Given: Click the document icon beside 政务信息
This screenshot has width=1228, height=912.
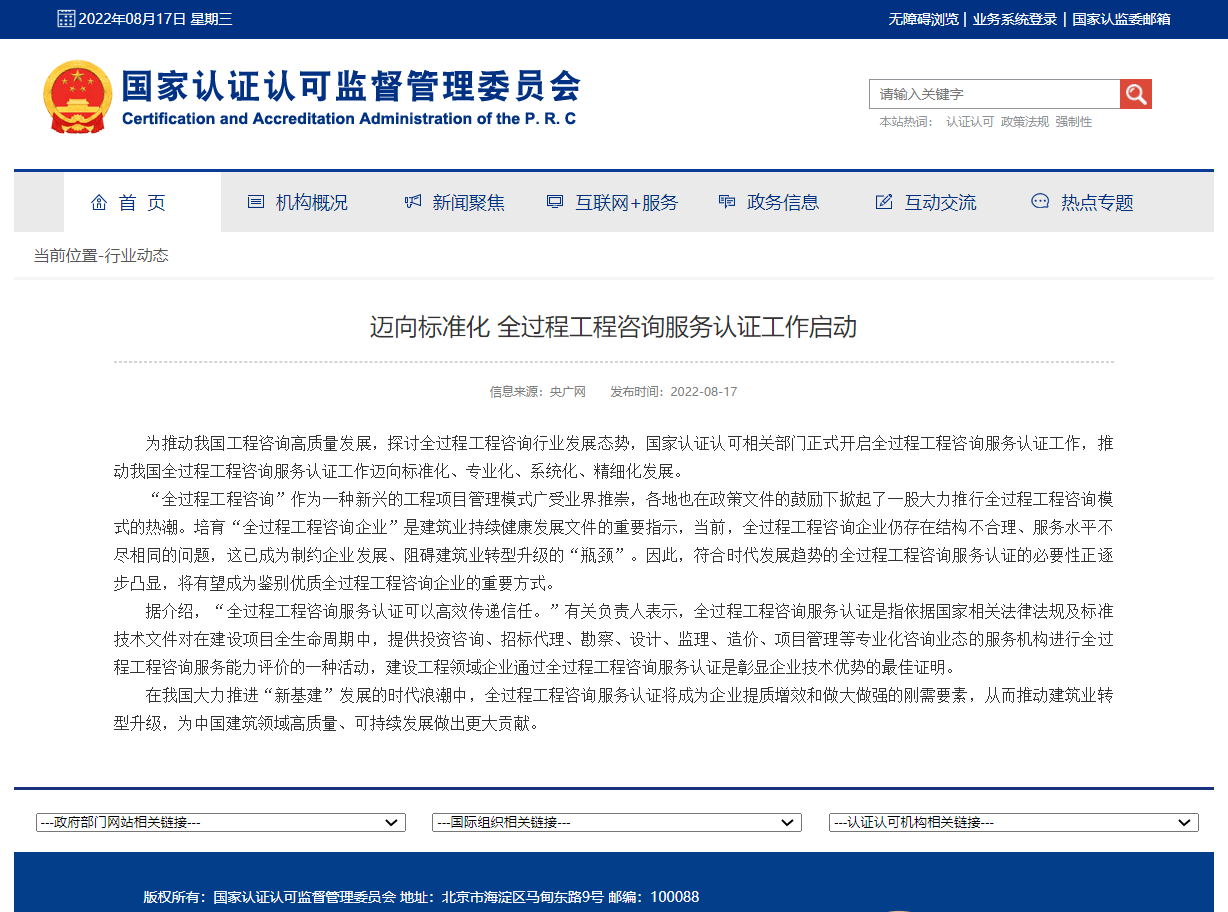Looking at the screenshot, I should pos(727,202).
